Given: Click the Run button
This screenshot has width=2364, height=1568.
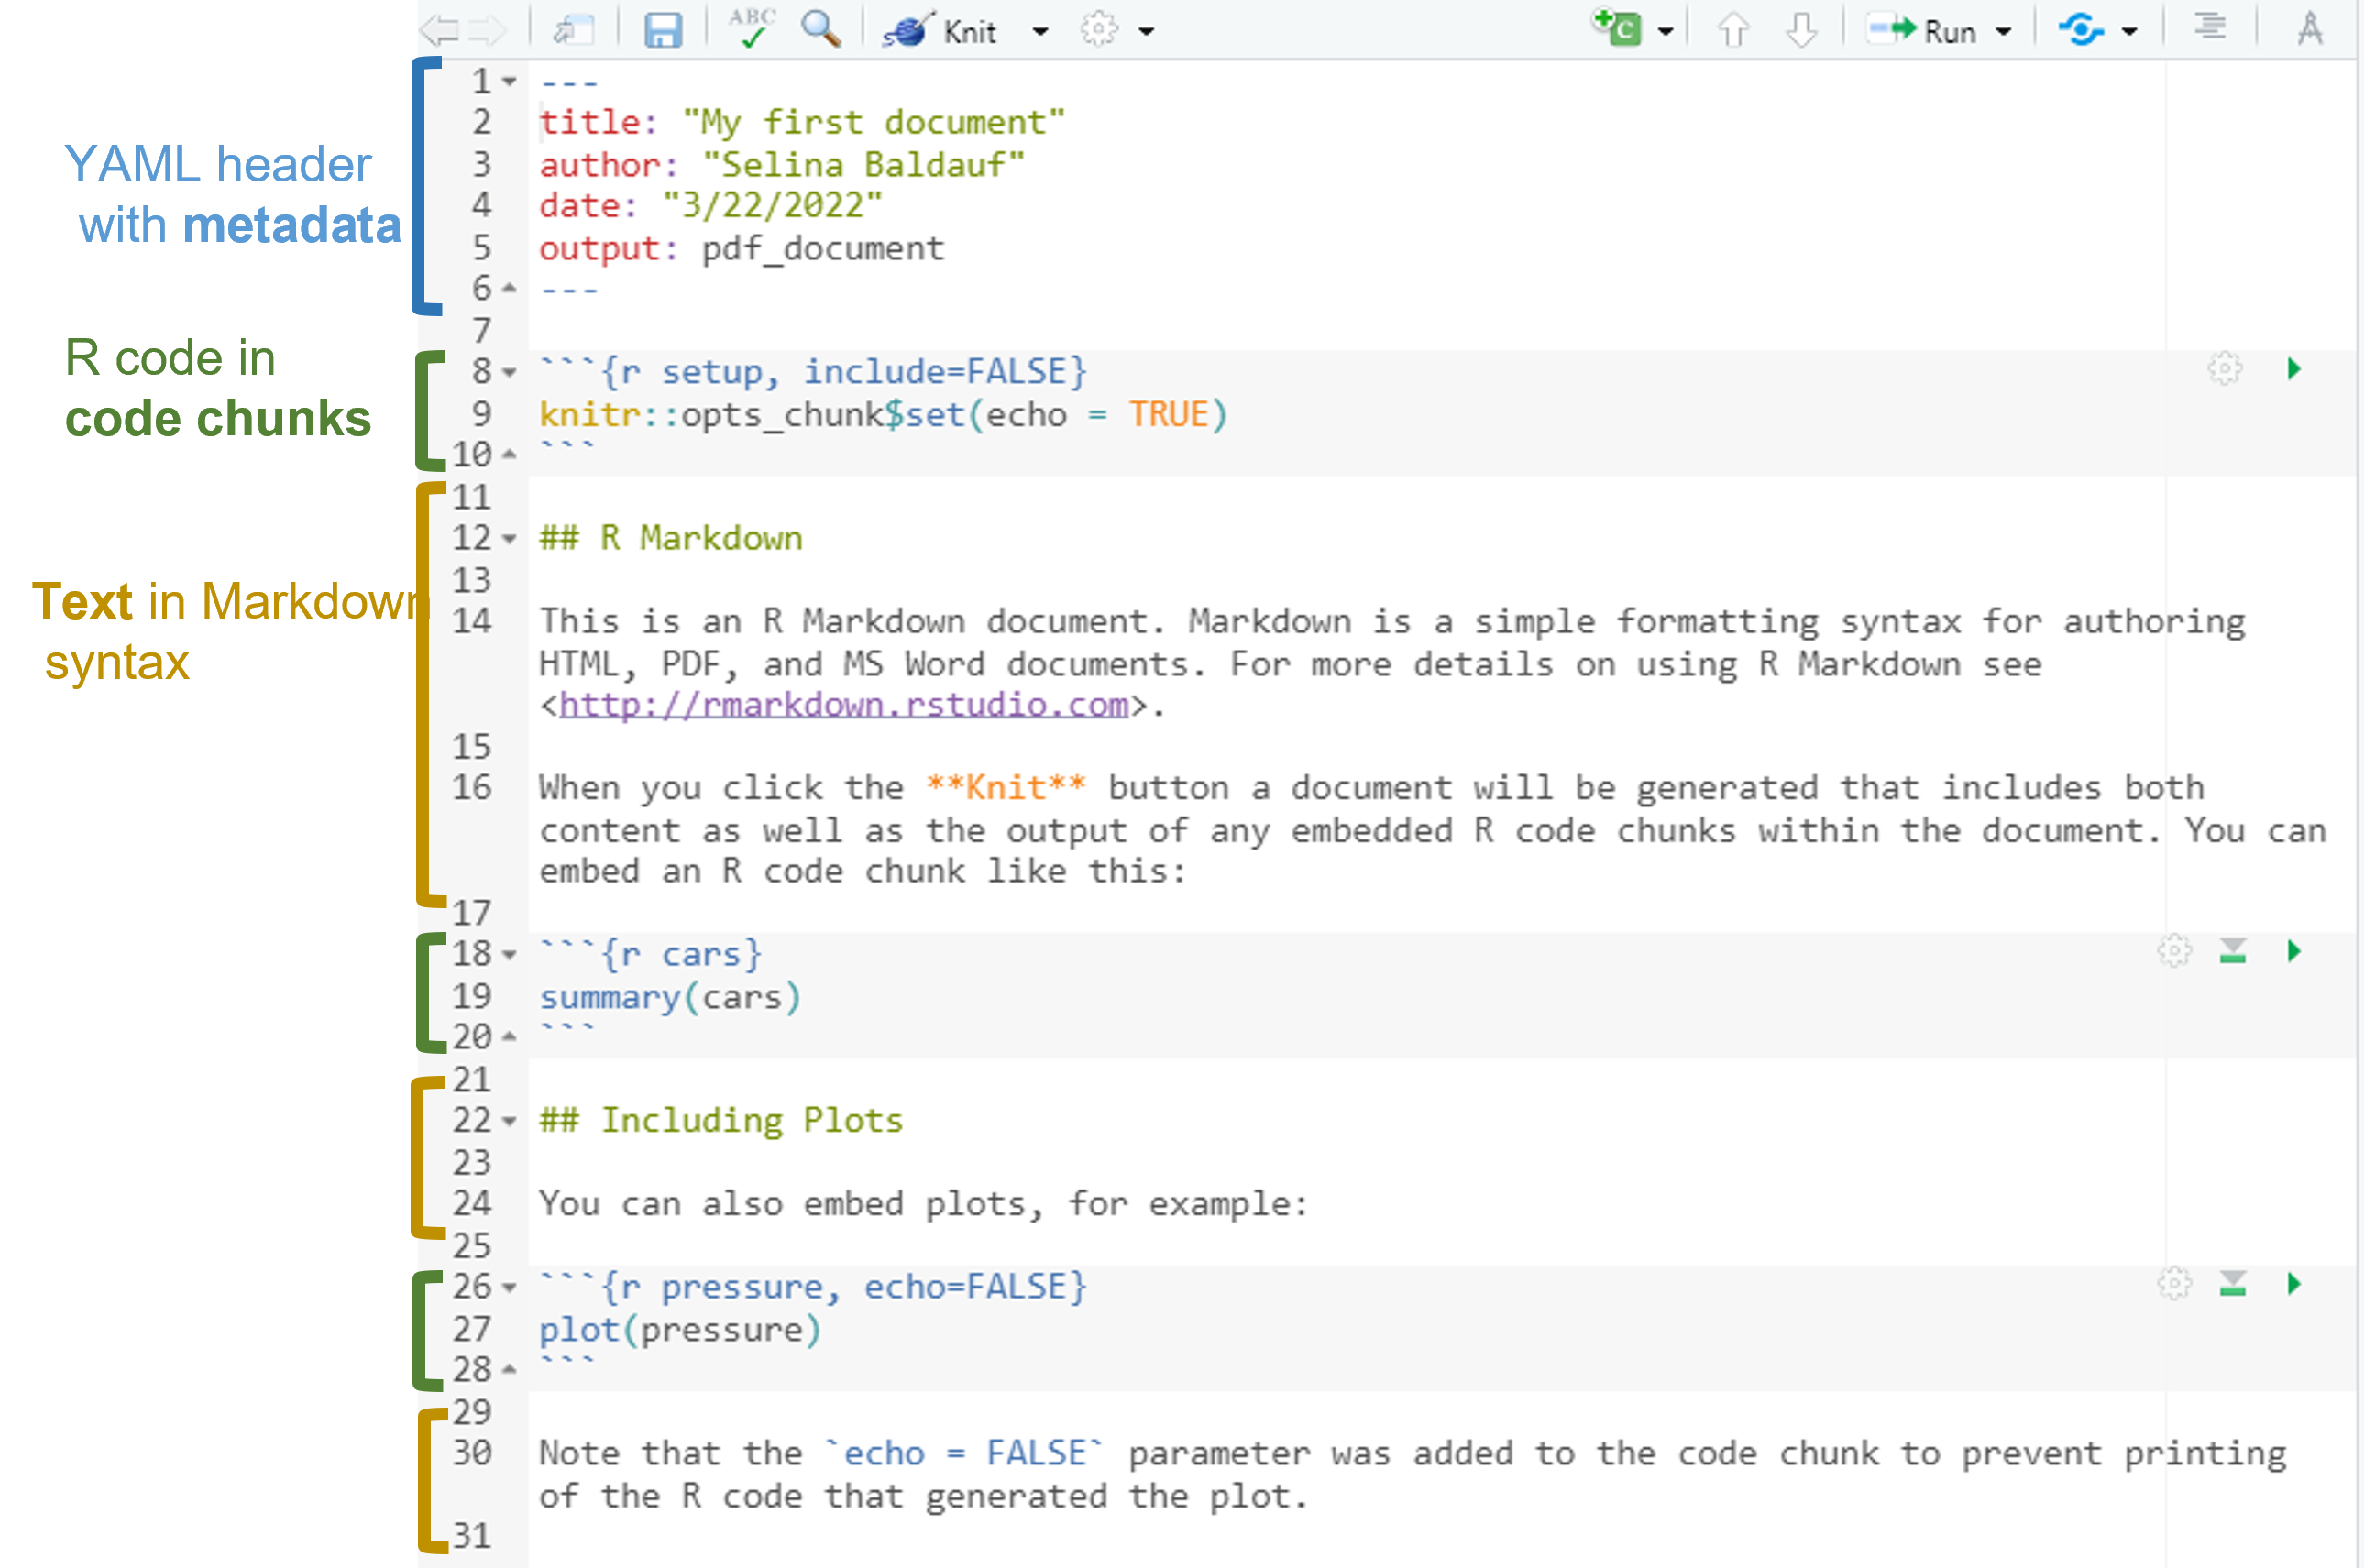Looking at the screenshot, I should click(x=1921, y=31).
